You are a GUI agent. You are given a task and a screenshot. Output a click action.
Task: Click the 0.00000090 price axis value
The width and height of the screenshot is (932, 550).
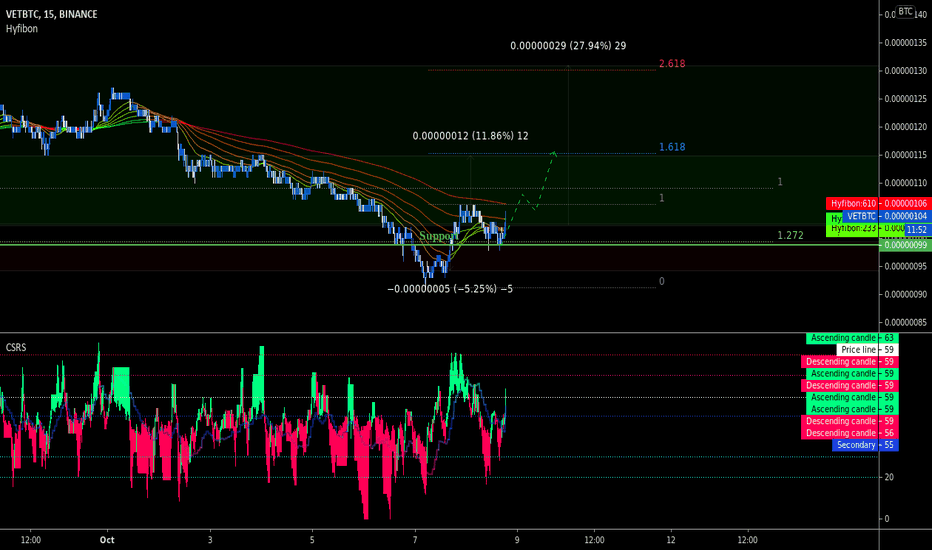[905, 294]
